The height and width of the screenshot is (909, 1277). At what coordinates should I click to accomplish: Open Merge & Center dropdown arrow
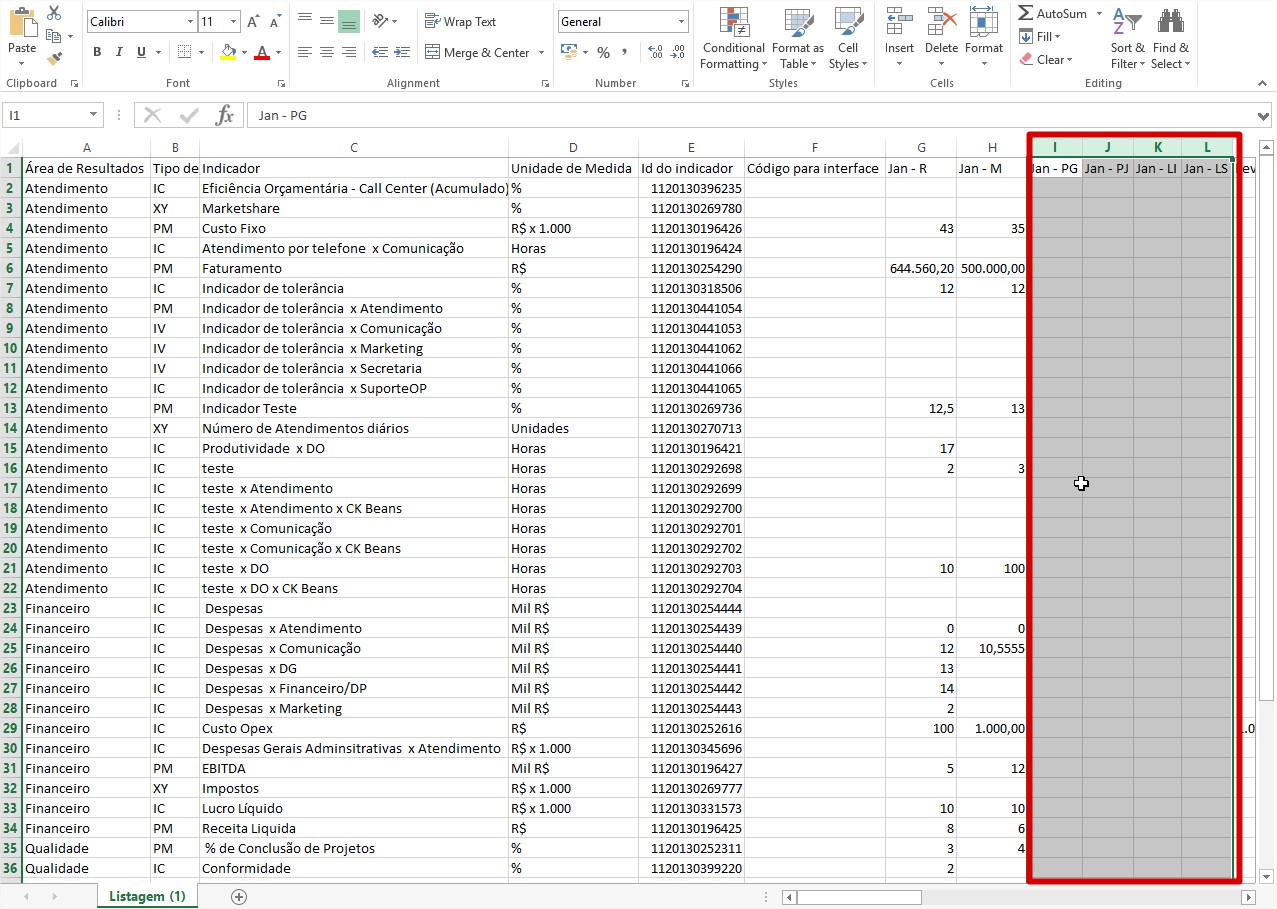coord(541,52)
